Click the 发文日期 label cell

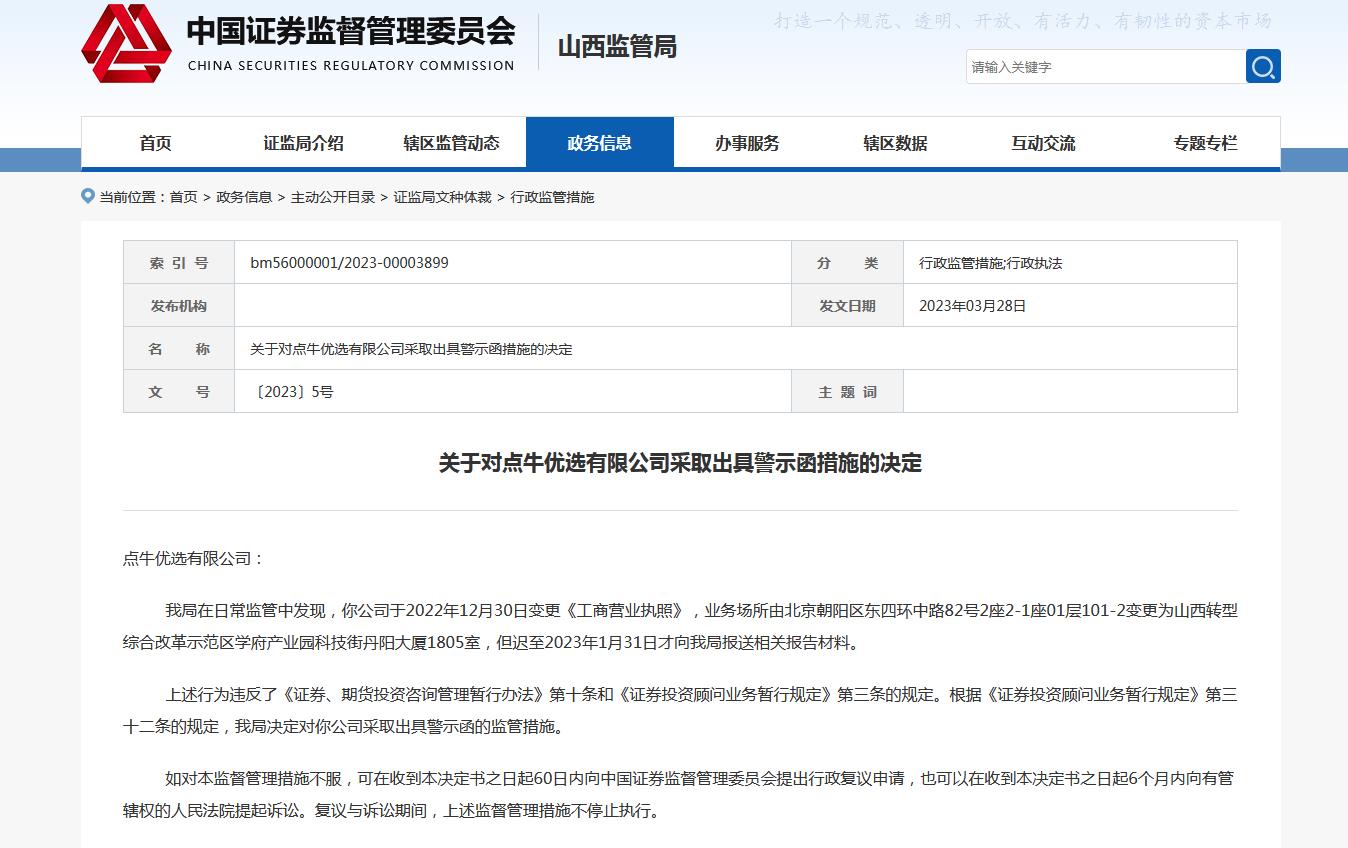[x=847, y=306]
